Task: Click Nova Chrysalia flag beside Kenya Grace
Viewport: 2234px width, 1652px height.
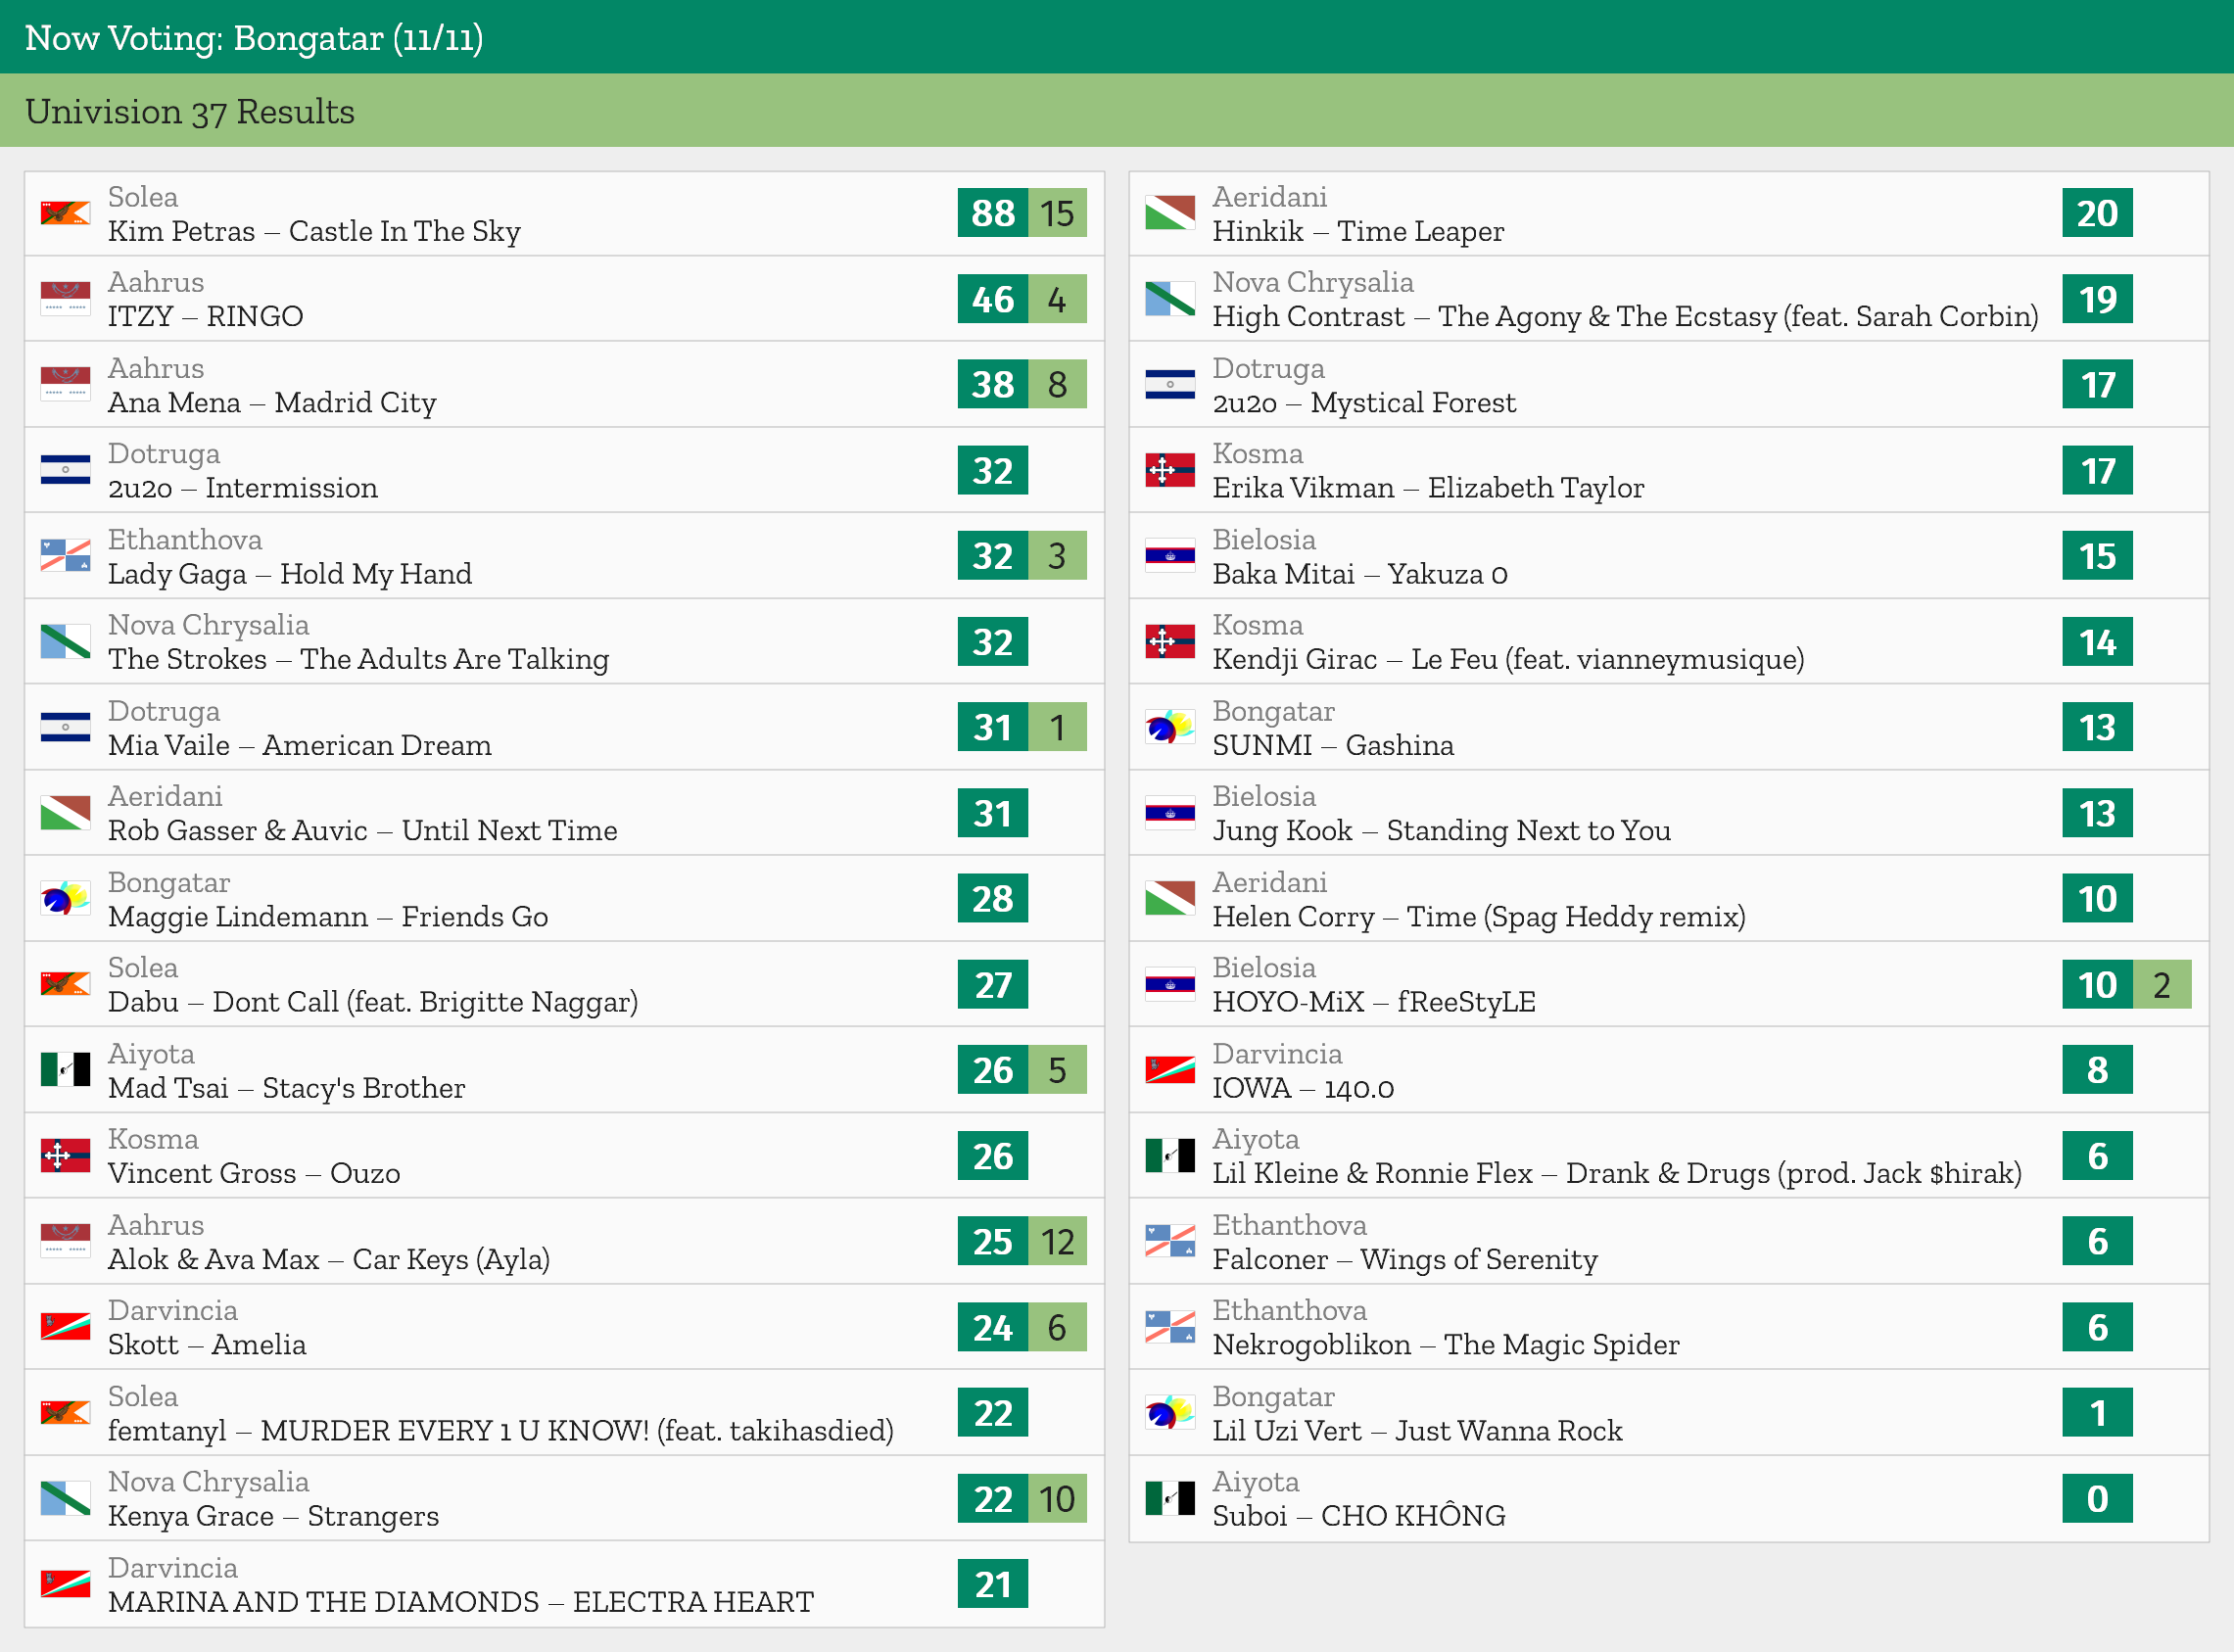Action: (x=65, y=1498)
